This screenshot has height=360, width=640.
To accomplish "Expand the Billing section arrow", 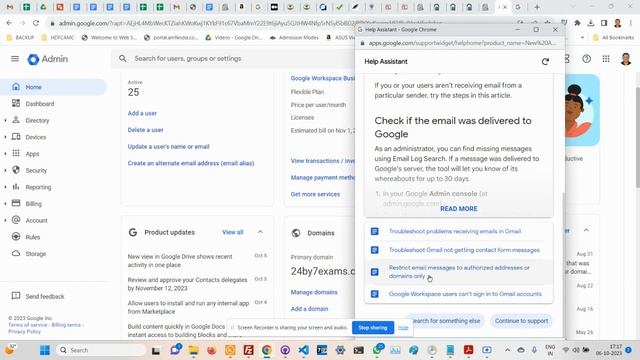I will pos(5,204).
